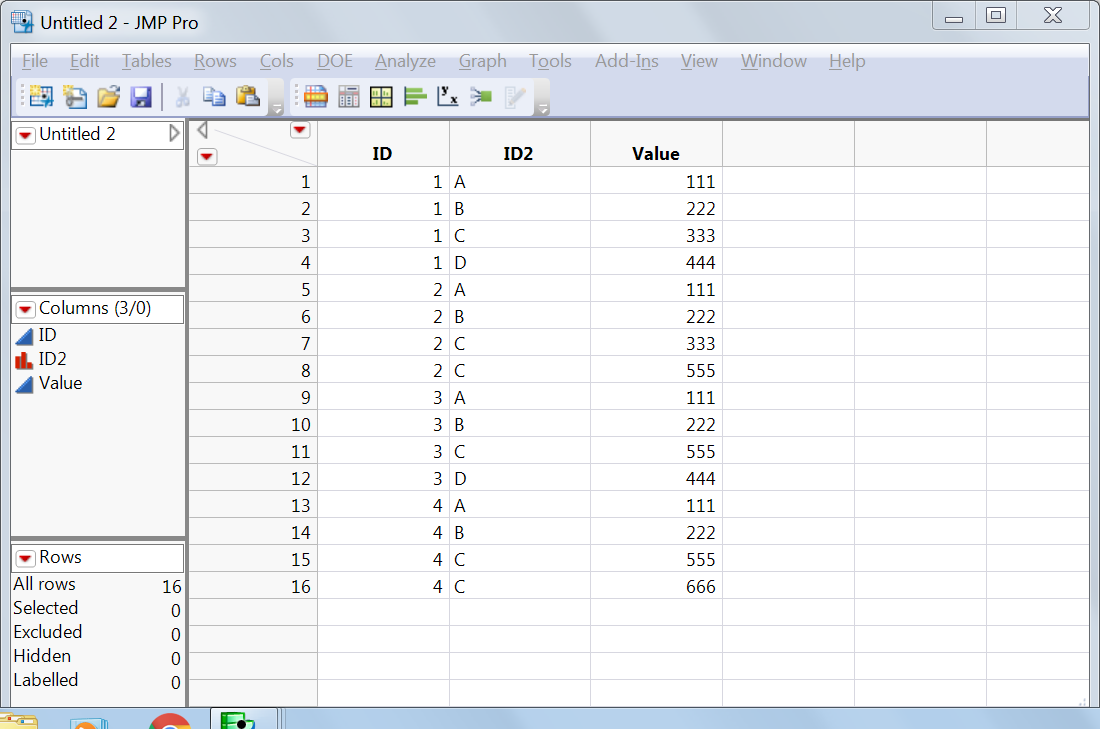Click the green run script toolbar icon
This screenshot has width=1100, height=729.
pos(479,96)
